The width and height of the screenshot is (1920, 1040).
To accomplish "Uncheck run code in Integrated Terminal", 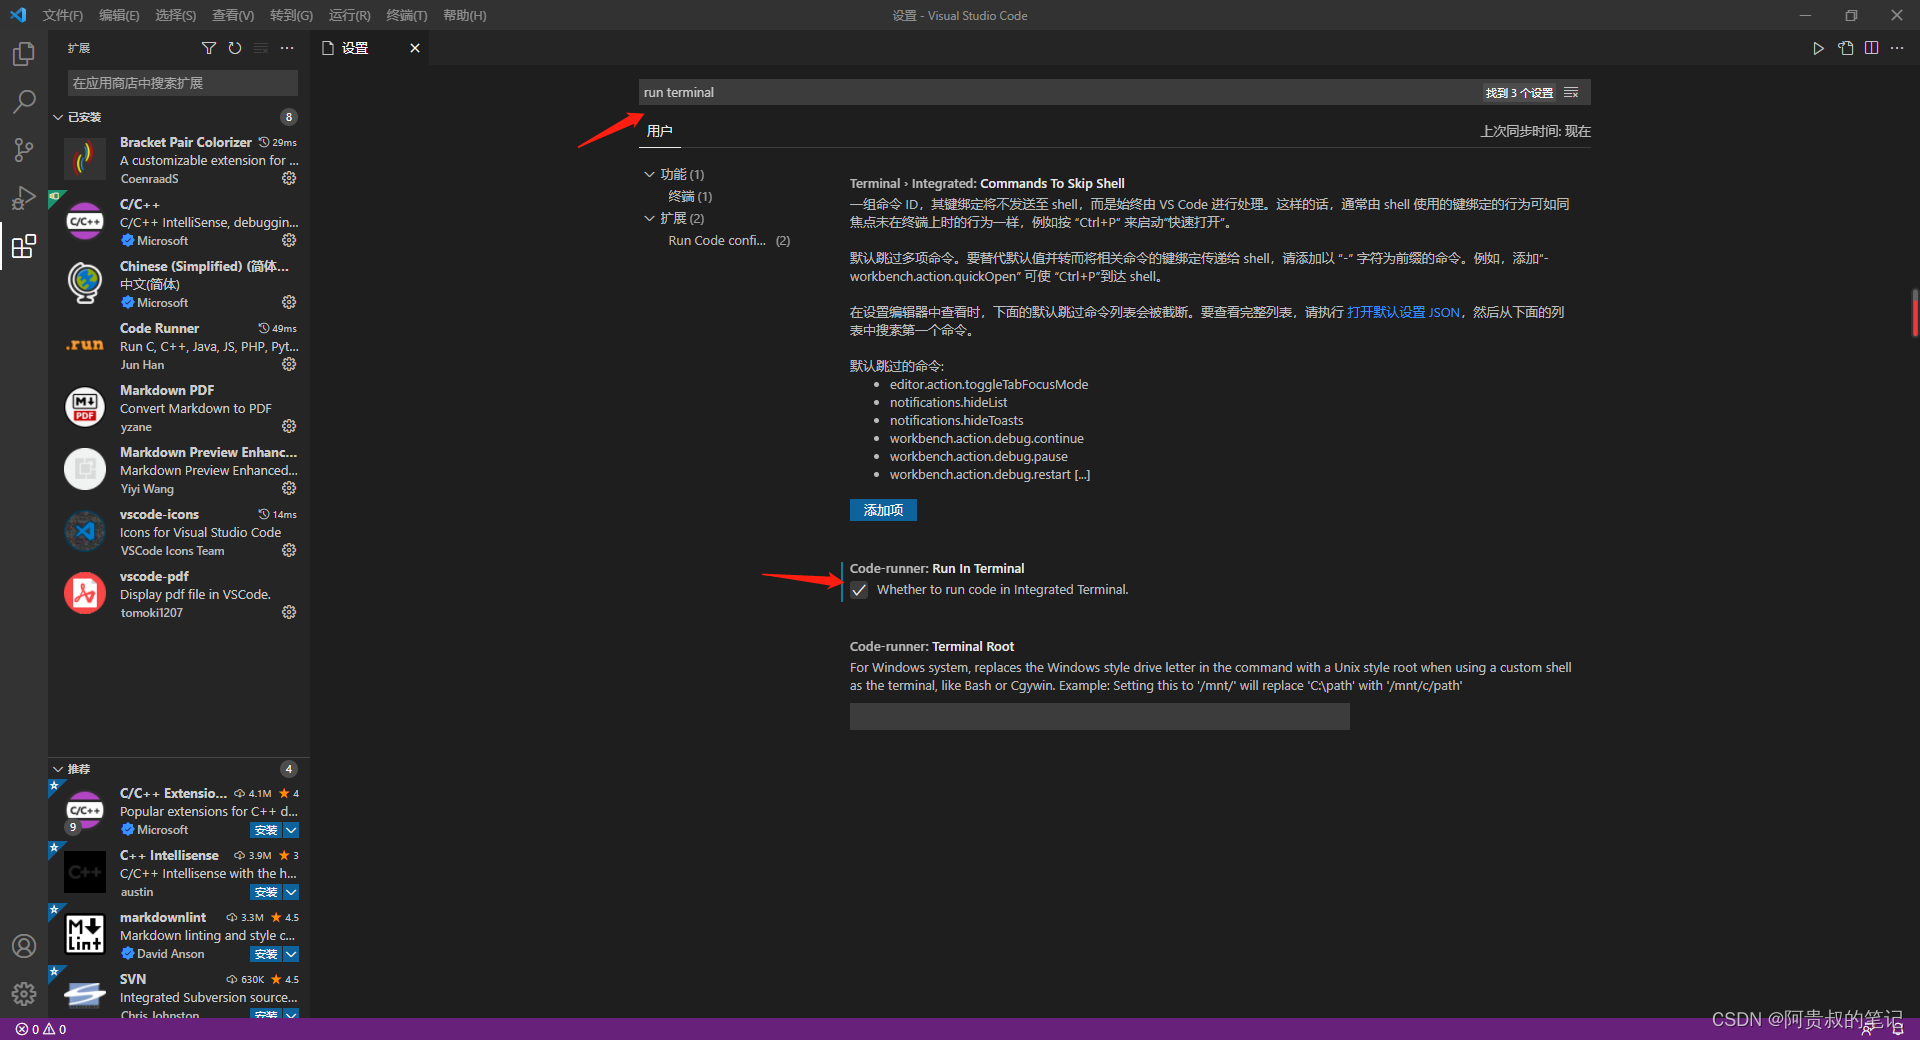I will tap(859, 590).
